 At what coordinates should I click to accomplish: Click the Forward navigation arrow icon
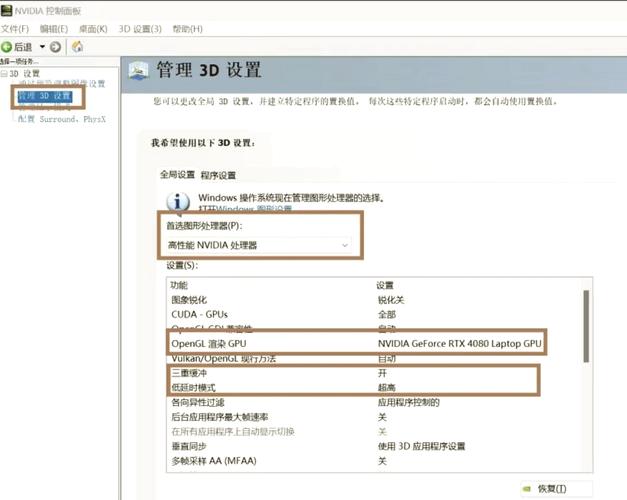[55, 47]
